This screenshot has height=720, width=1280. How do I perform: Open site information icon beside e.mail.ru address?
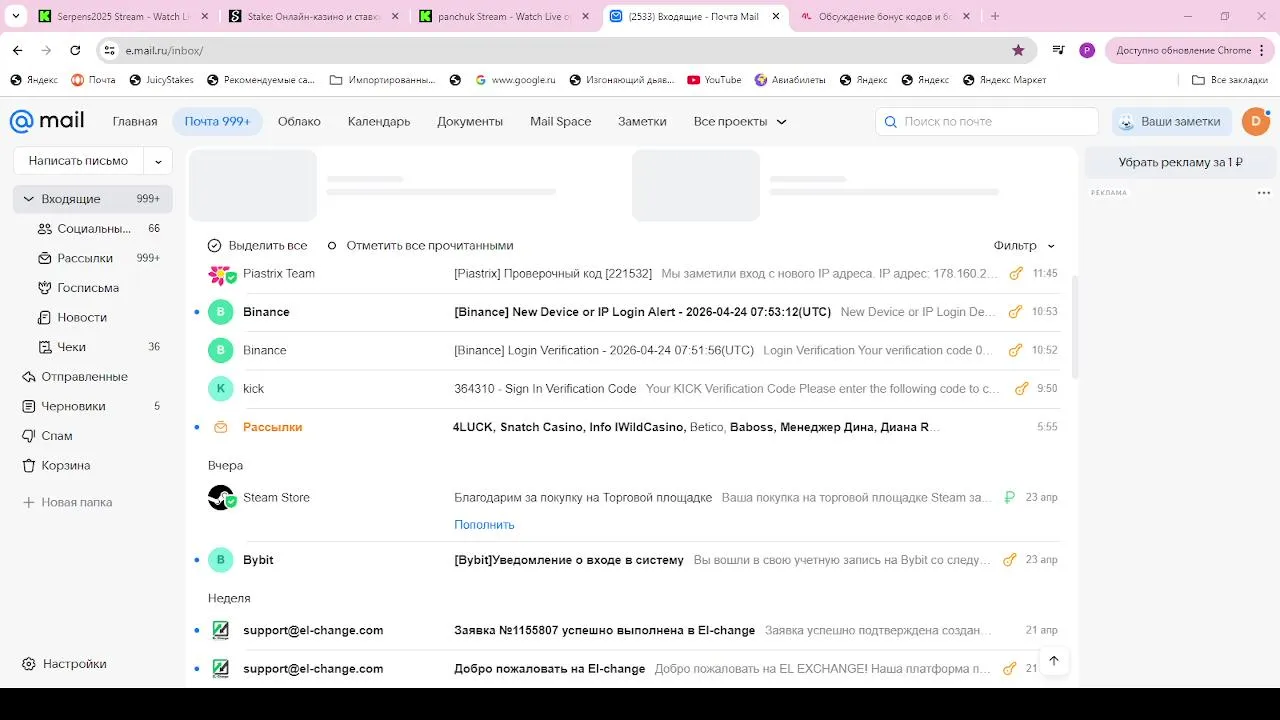point(109,50)
